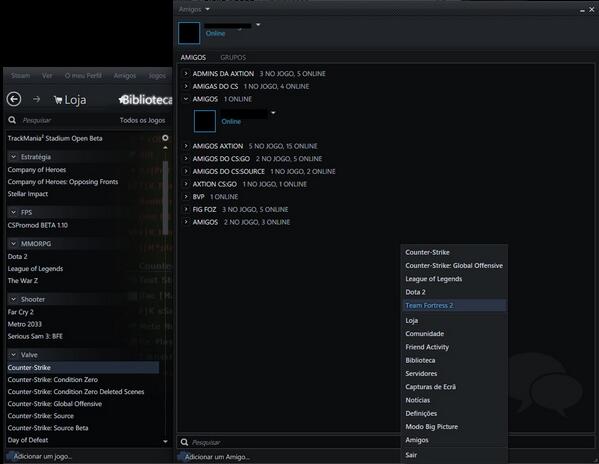Screen dimensions: 599x464
Task: Select The War Z in library
Action: [23, 281]
